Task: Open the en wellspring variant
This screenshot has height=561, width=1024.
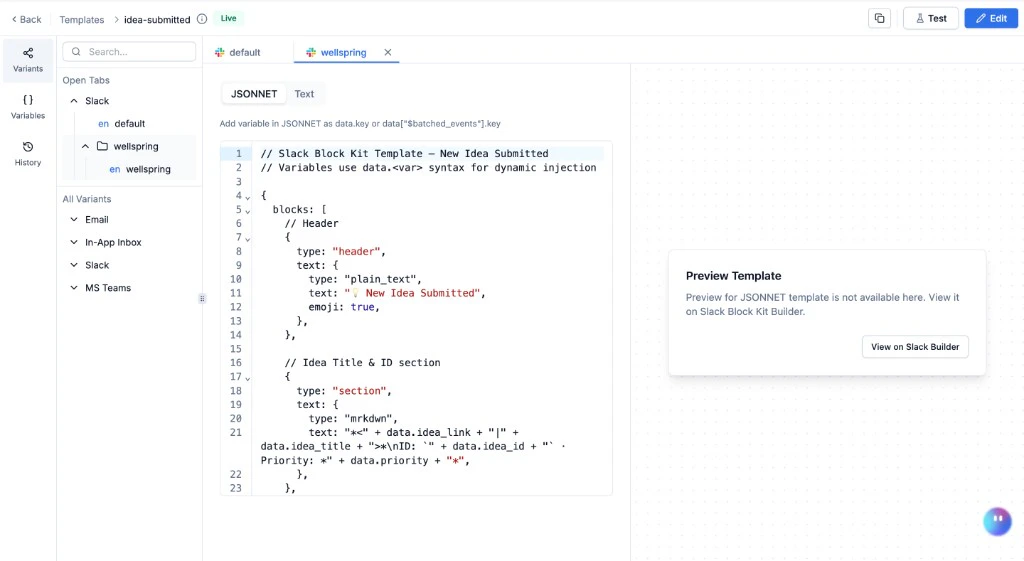Action: (x=140, y=169)
